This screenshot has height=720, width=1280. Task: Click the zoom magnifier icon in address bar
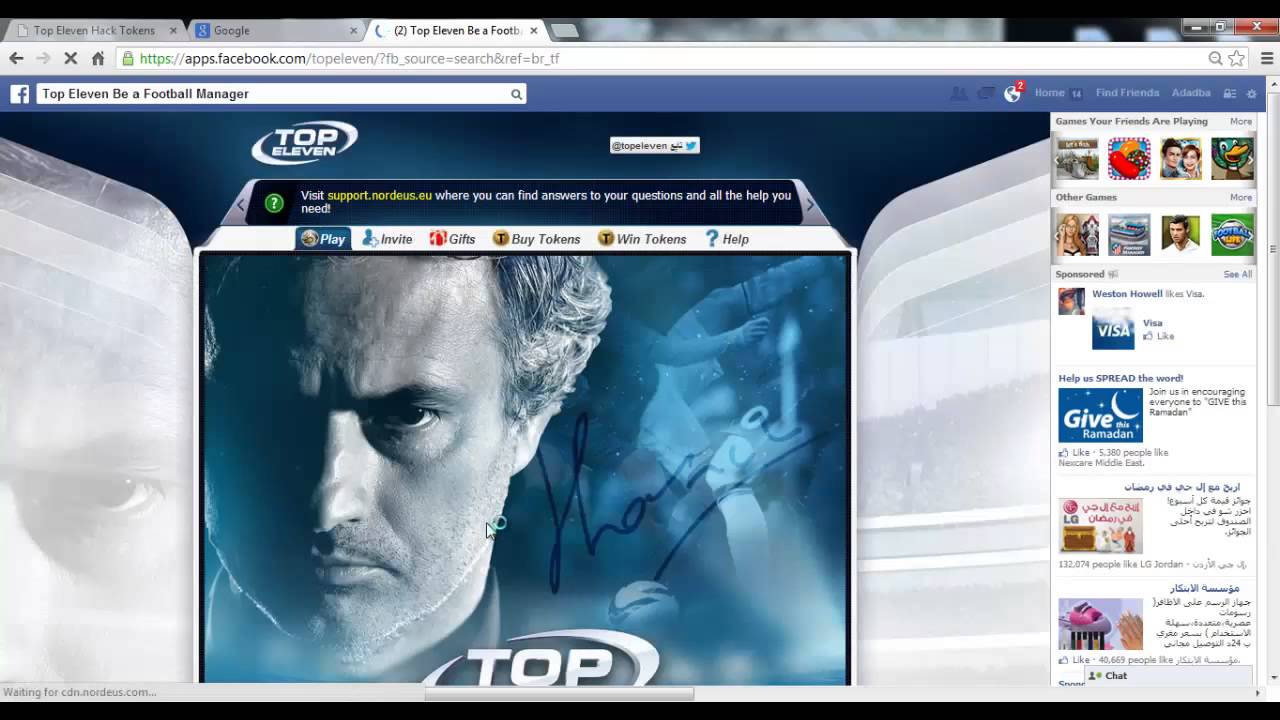click(x=1215, y=58)
